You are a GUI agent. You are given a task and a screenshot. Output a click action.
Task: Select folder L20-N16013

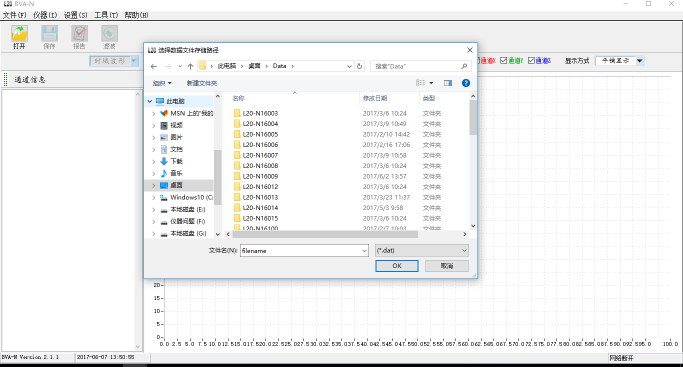[x=260, y=197]
